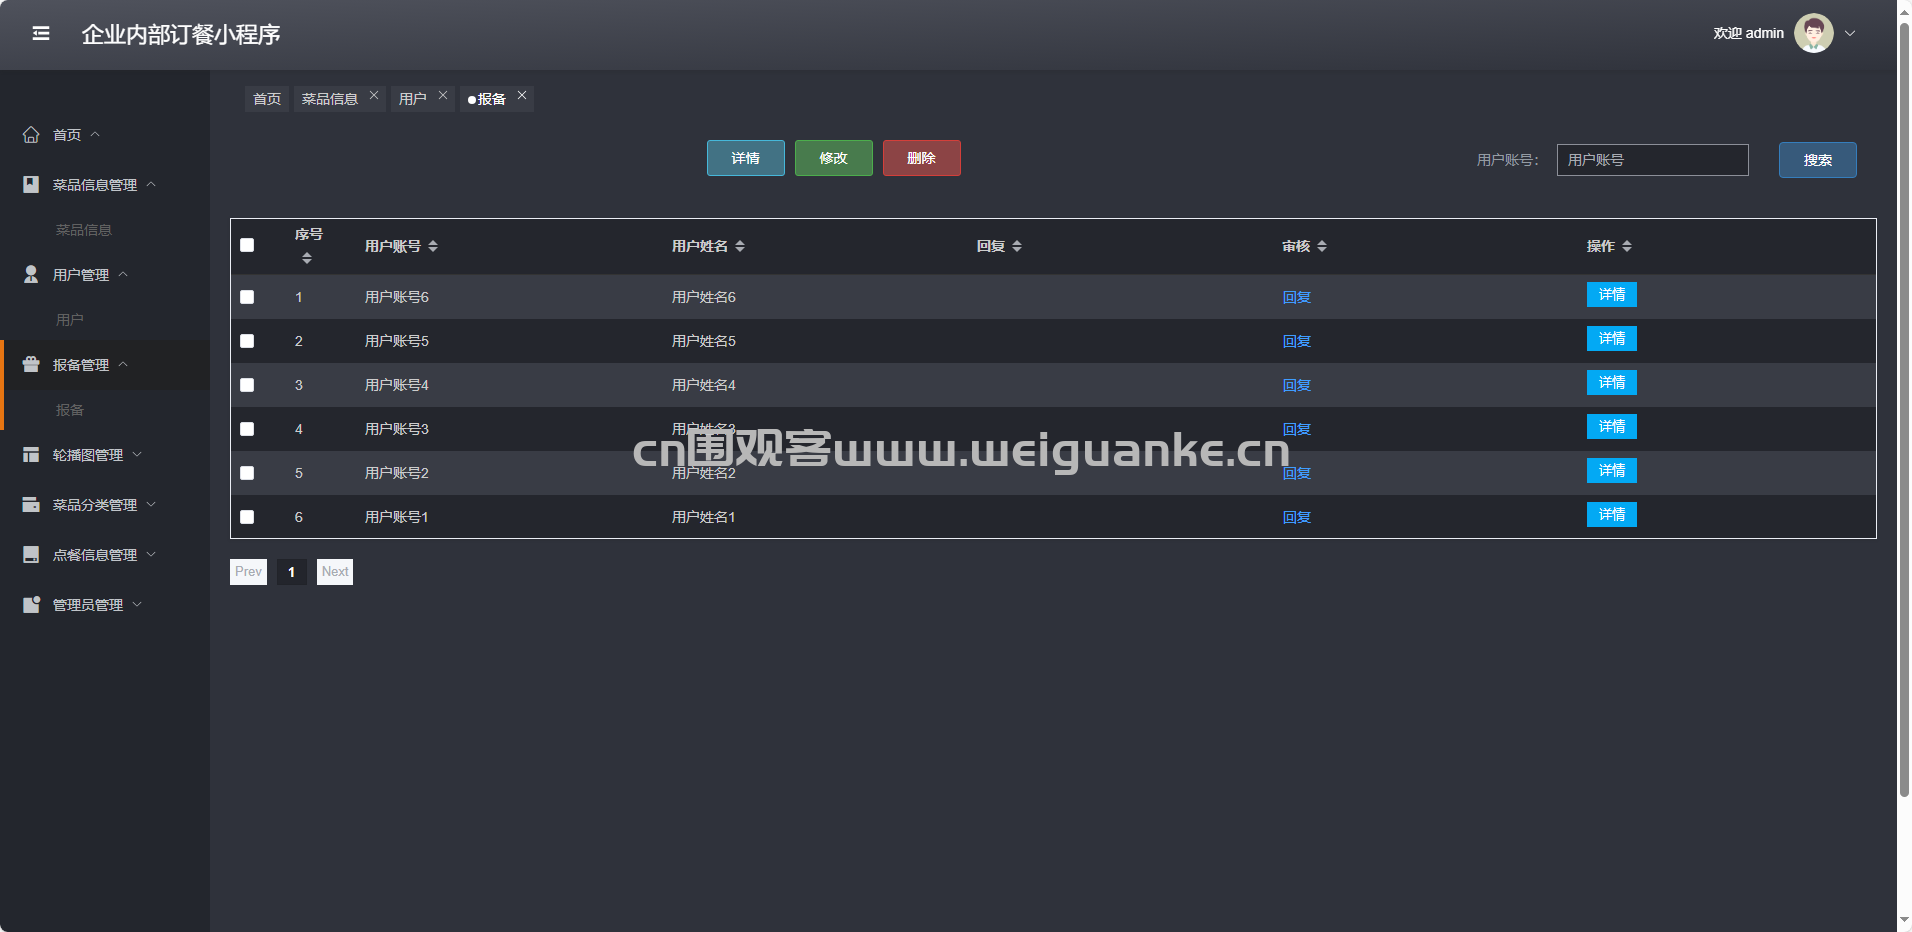Click the 报备管理 briefcase icon
Viewport: 1912px width, 932px height.
31,365
